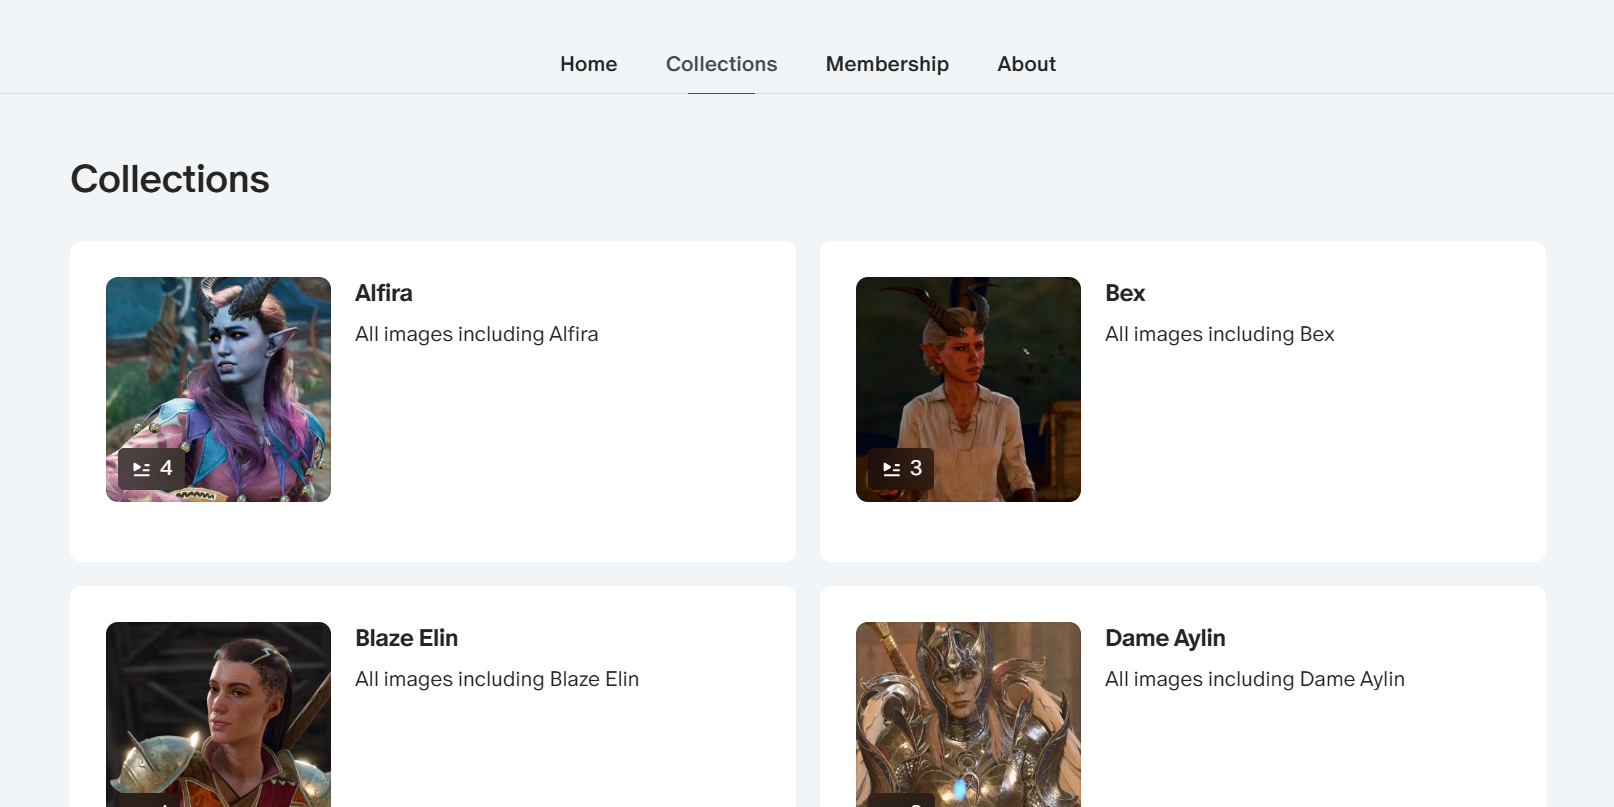
Task: Go to the Membership tab
Action: pos(887,64)
